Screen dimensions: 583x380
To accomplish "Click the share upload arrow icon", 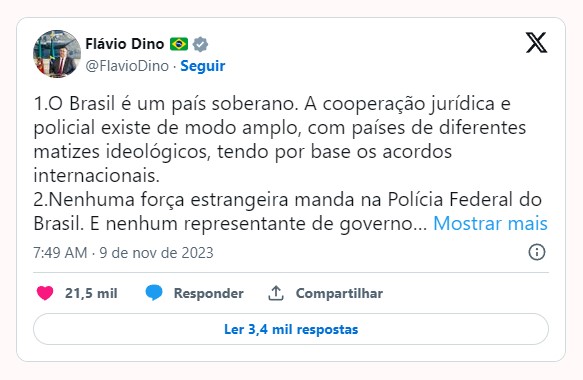I will click(276, 293).
